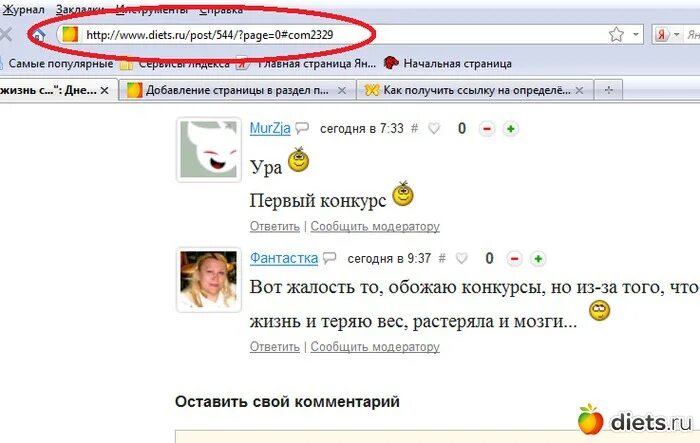Click the 'Оставить свой комментарий' heading

click(x=287, y=401)
